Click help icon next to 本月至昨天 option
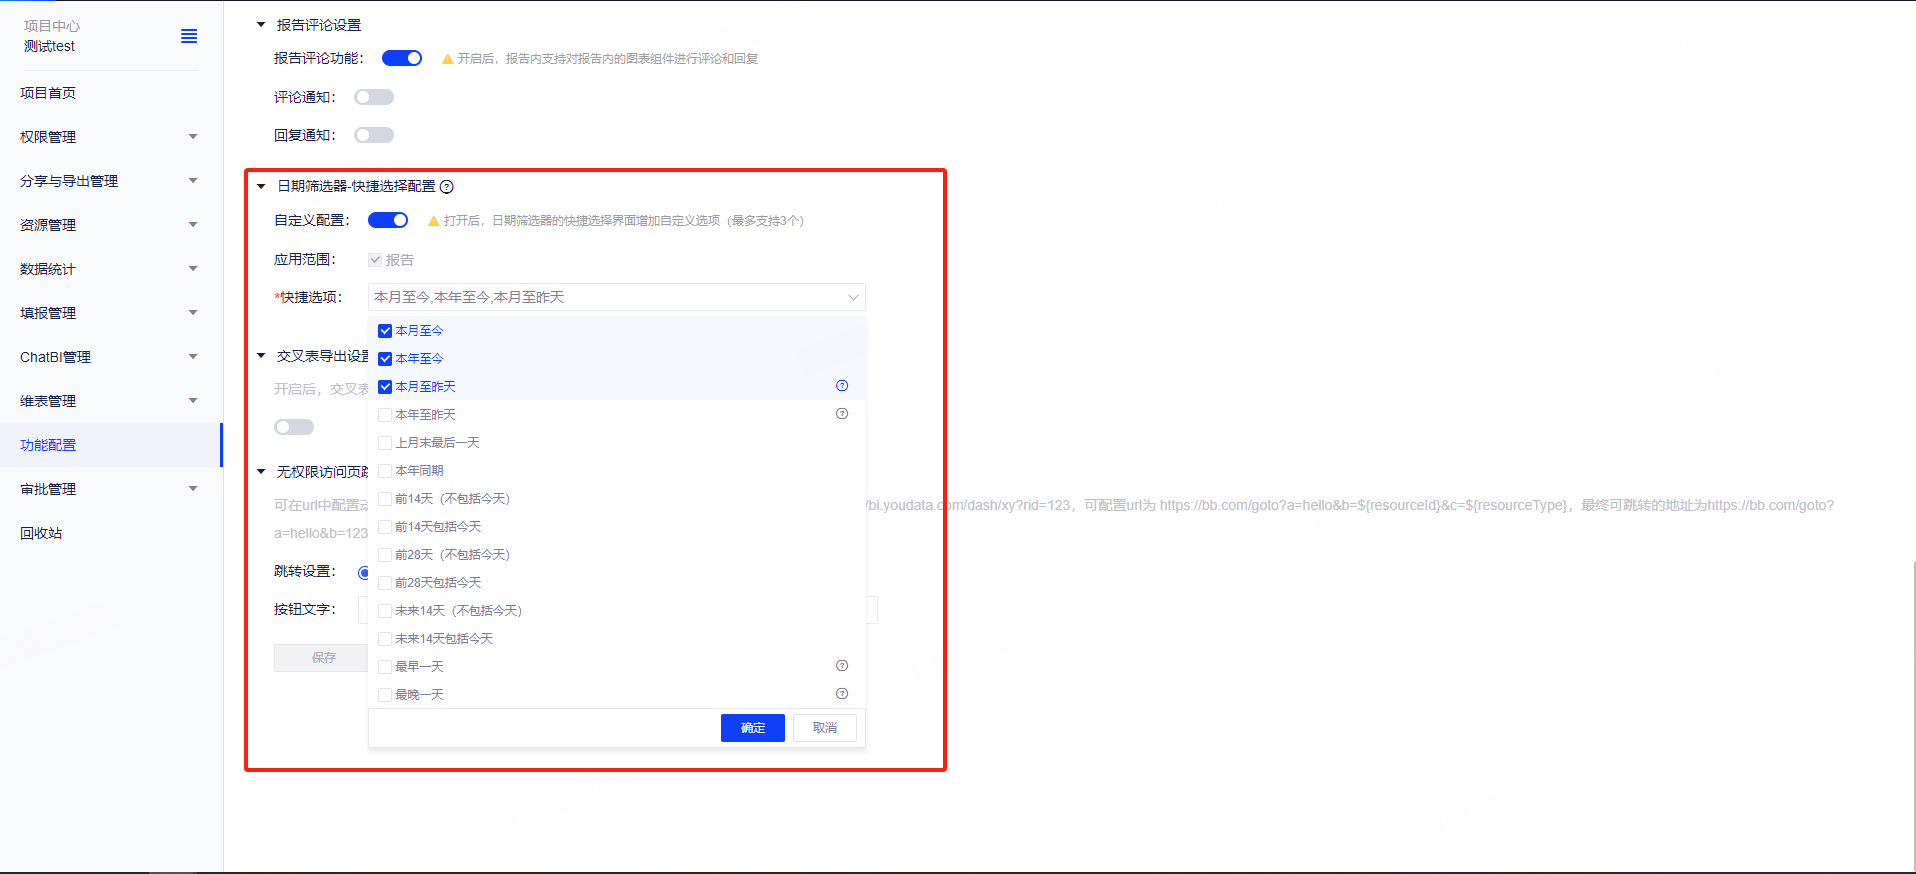 pyautogui.click(x=842, y=386)
